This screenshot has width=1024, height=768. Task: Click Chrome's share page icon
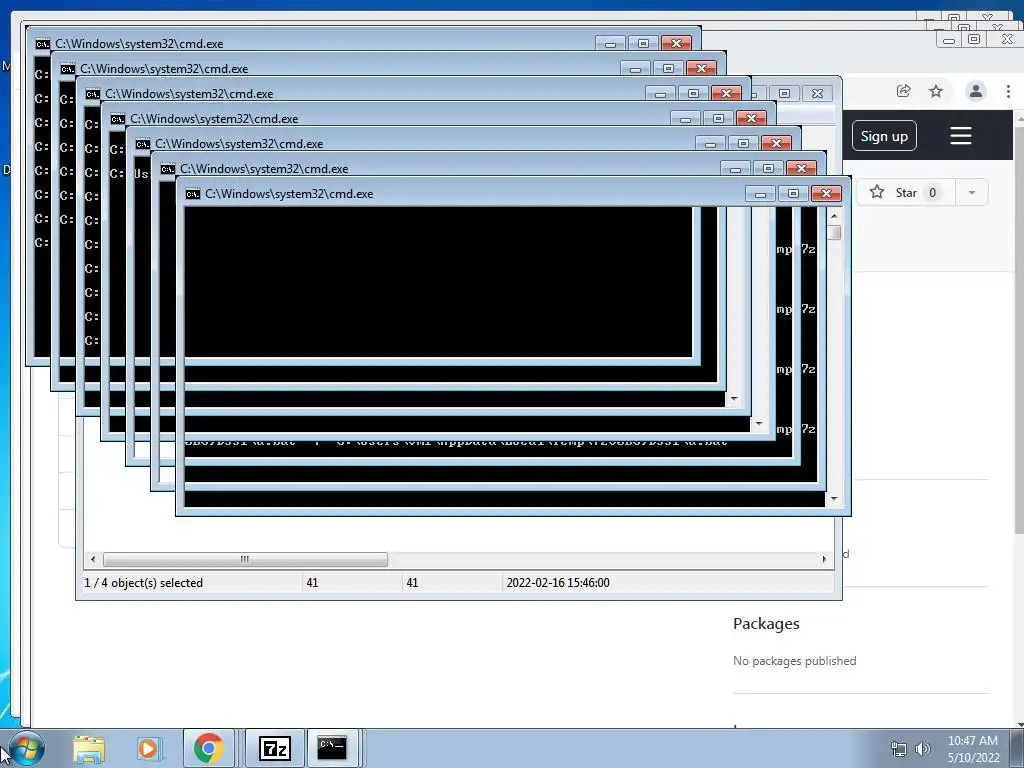903,91
